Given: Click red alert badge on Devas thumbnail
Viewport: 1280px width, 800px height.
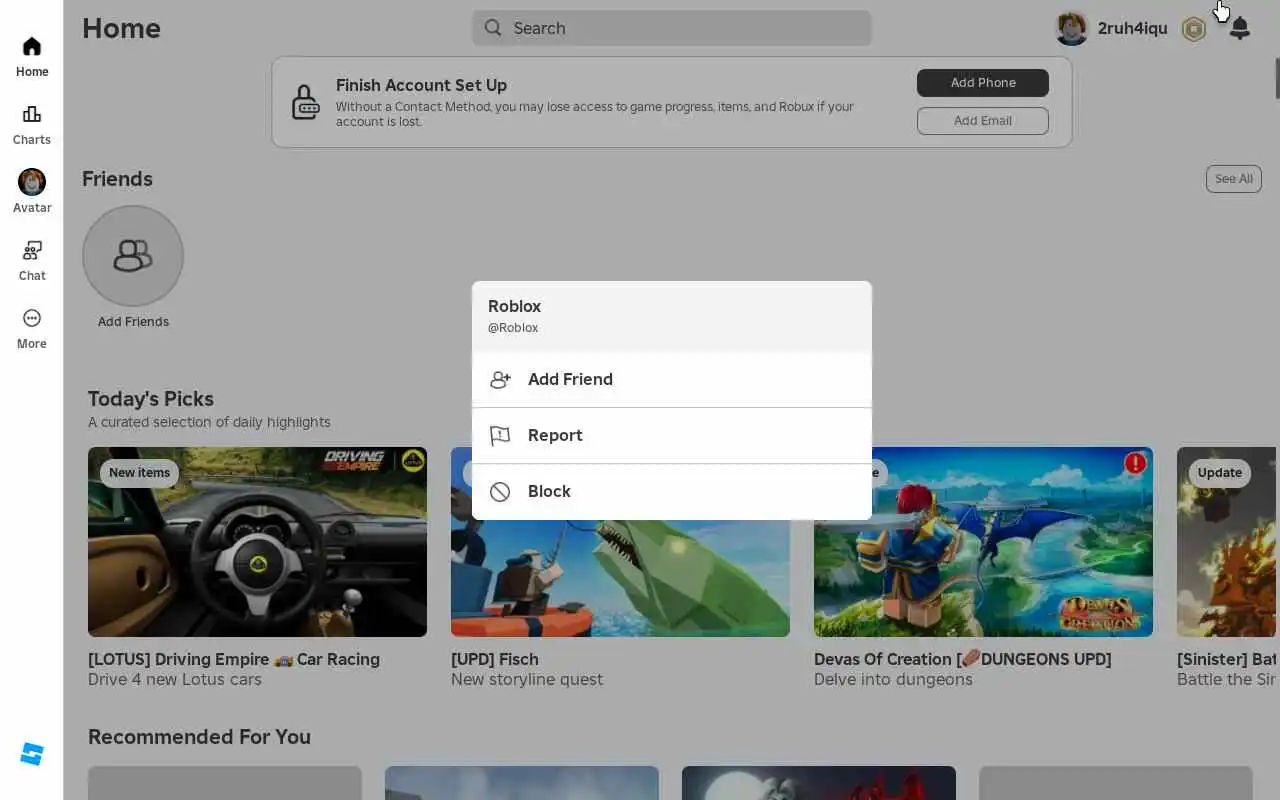Looking at the screenshot, I should (x=1135, y=463).
